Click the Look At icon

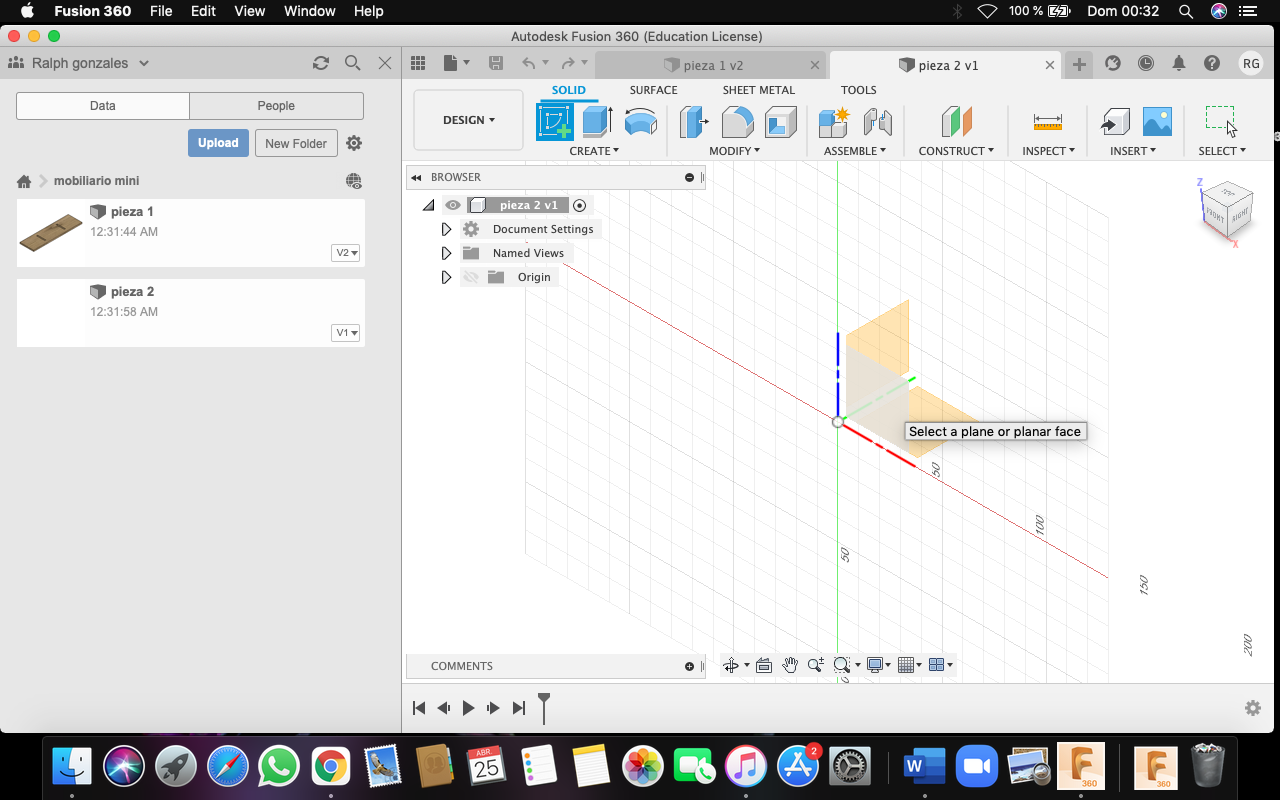(x=764, y=665)
